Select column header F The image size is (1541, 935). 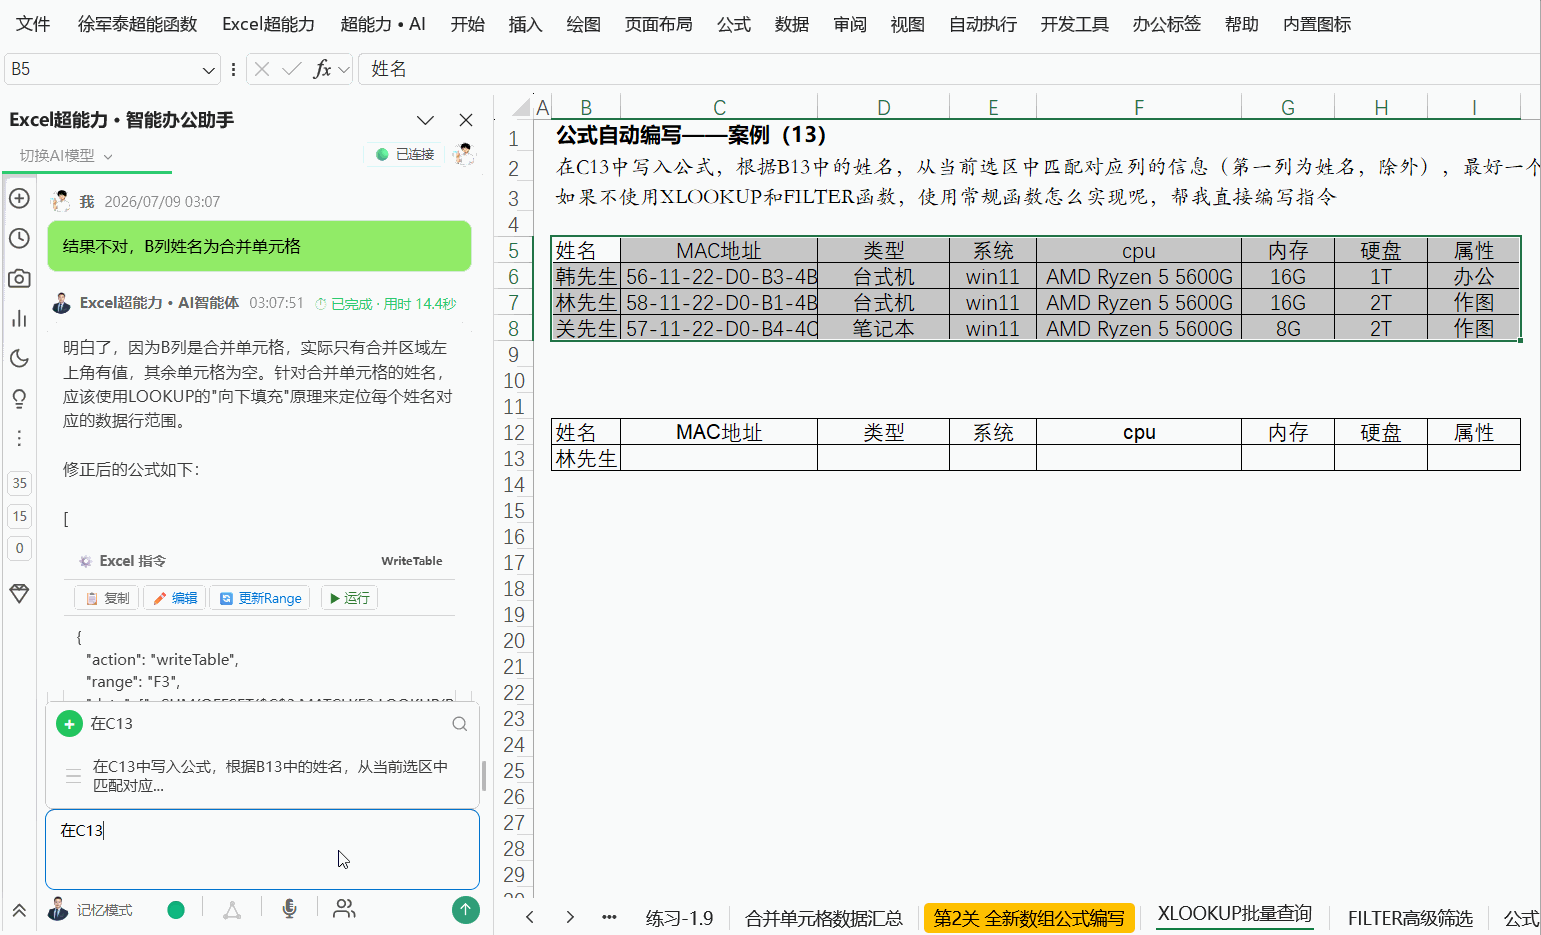pos(1138,107)
